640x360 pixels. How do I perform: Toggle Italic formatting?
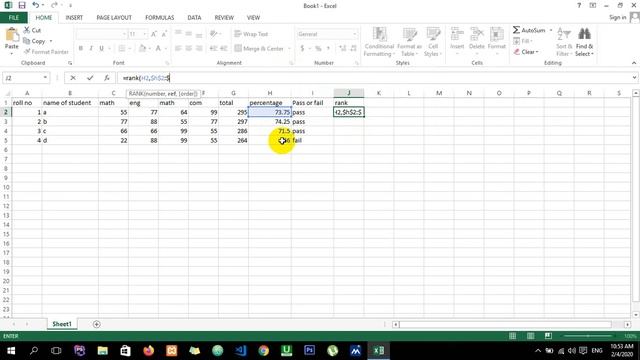[x=91, y=48]
